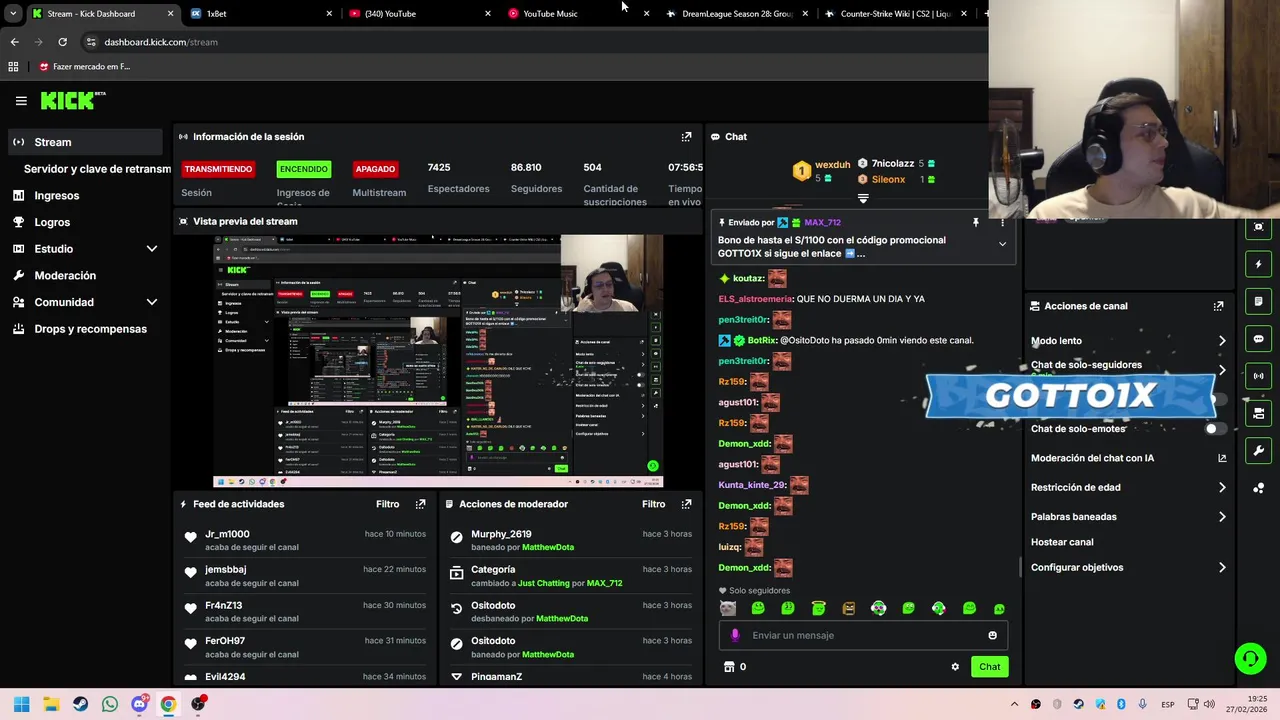The width and height of the screenshot is (1280, 720).
Task: Open chat settings gear
Action: 955,667
